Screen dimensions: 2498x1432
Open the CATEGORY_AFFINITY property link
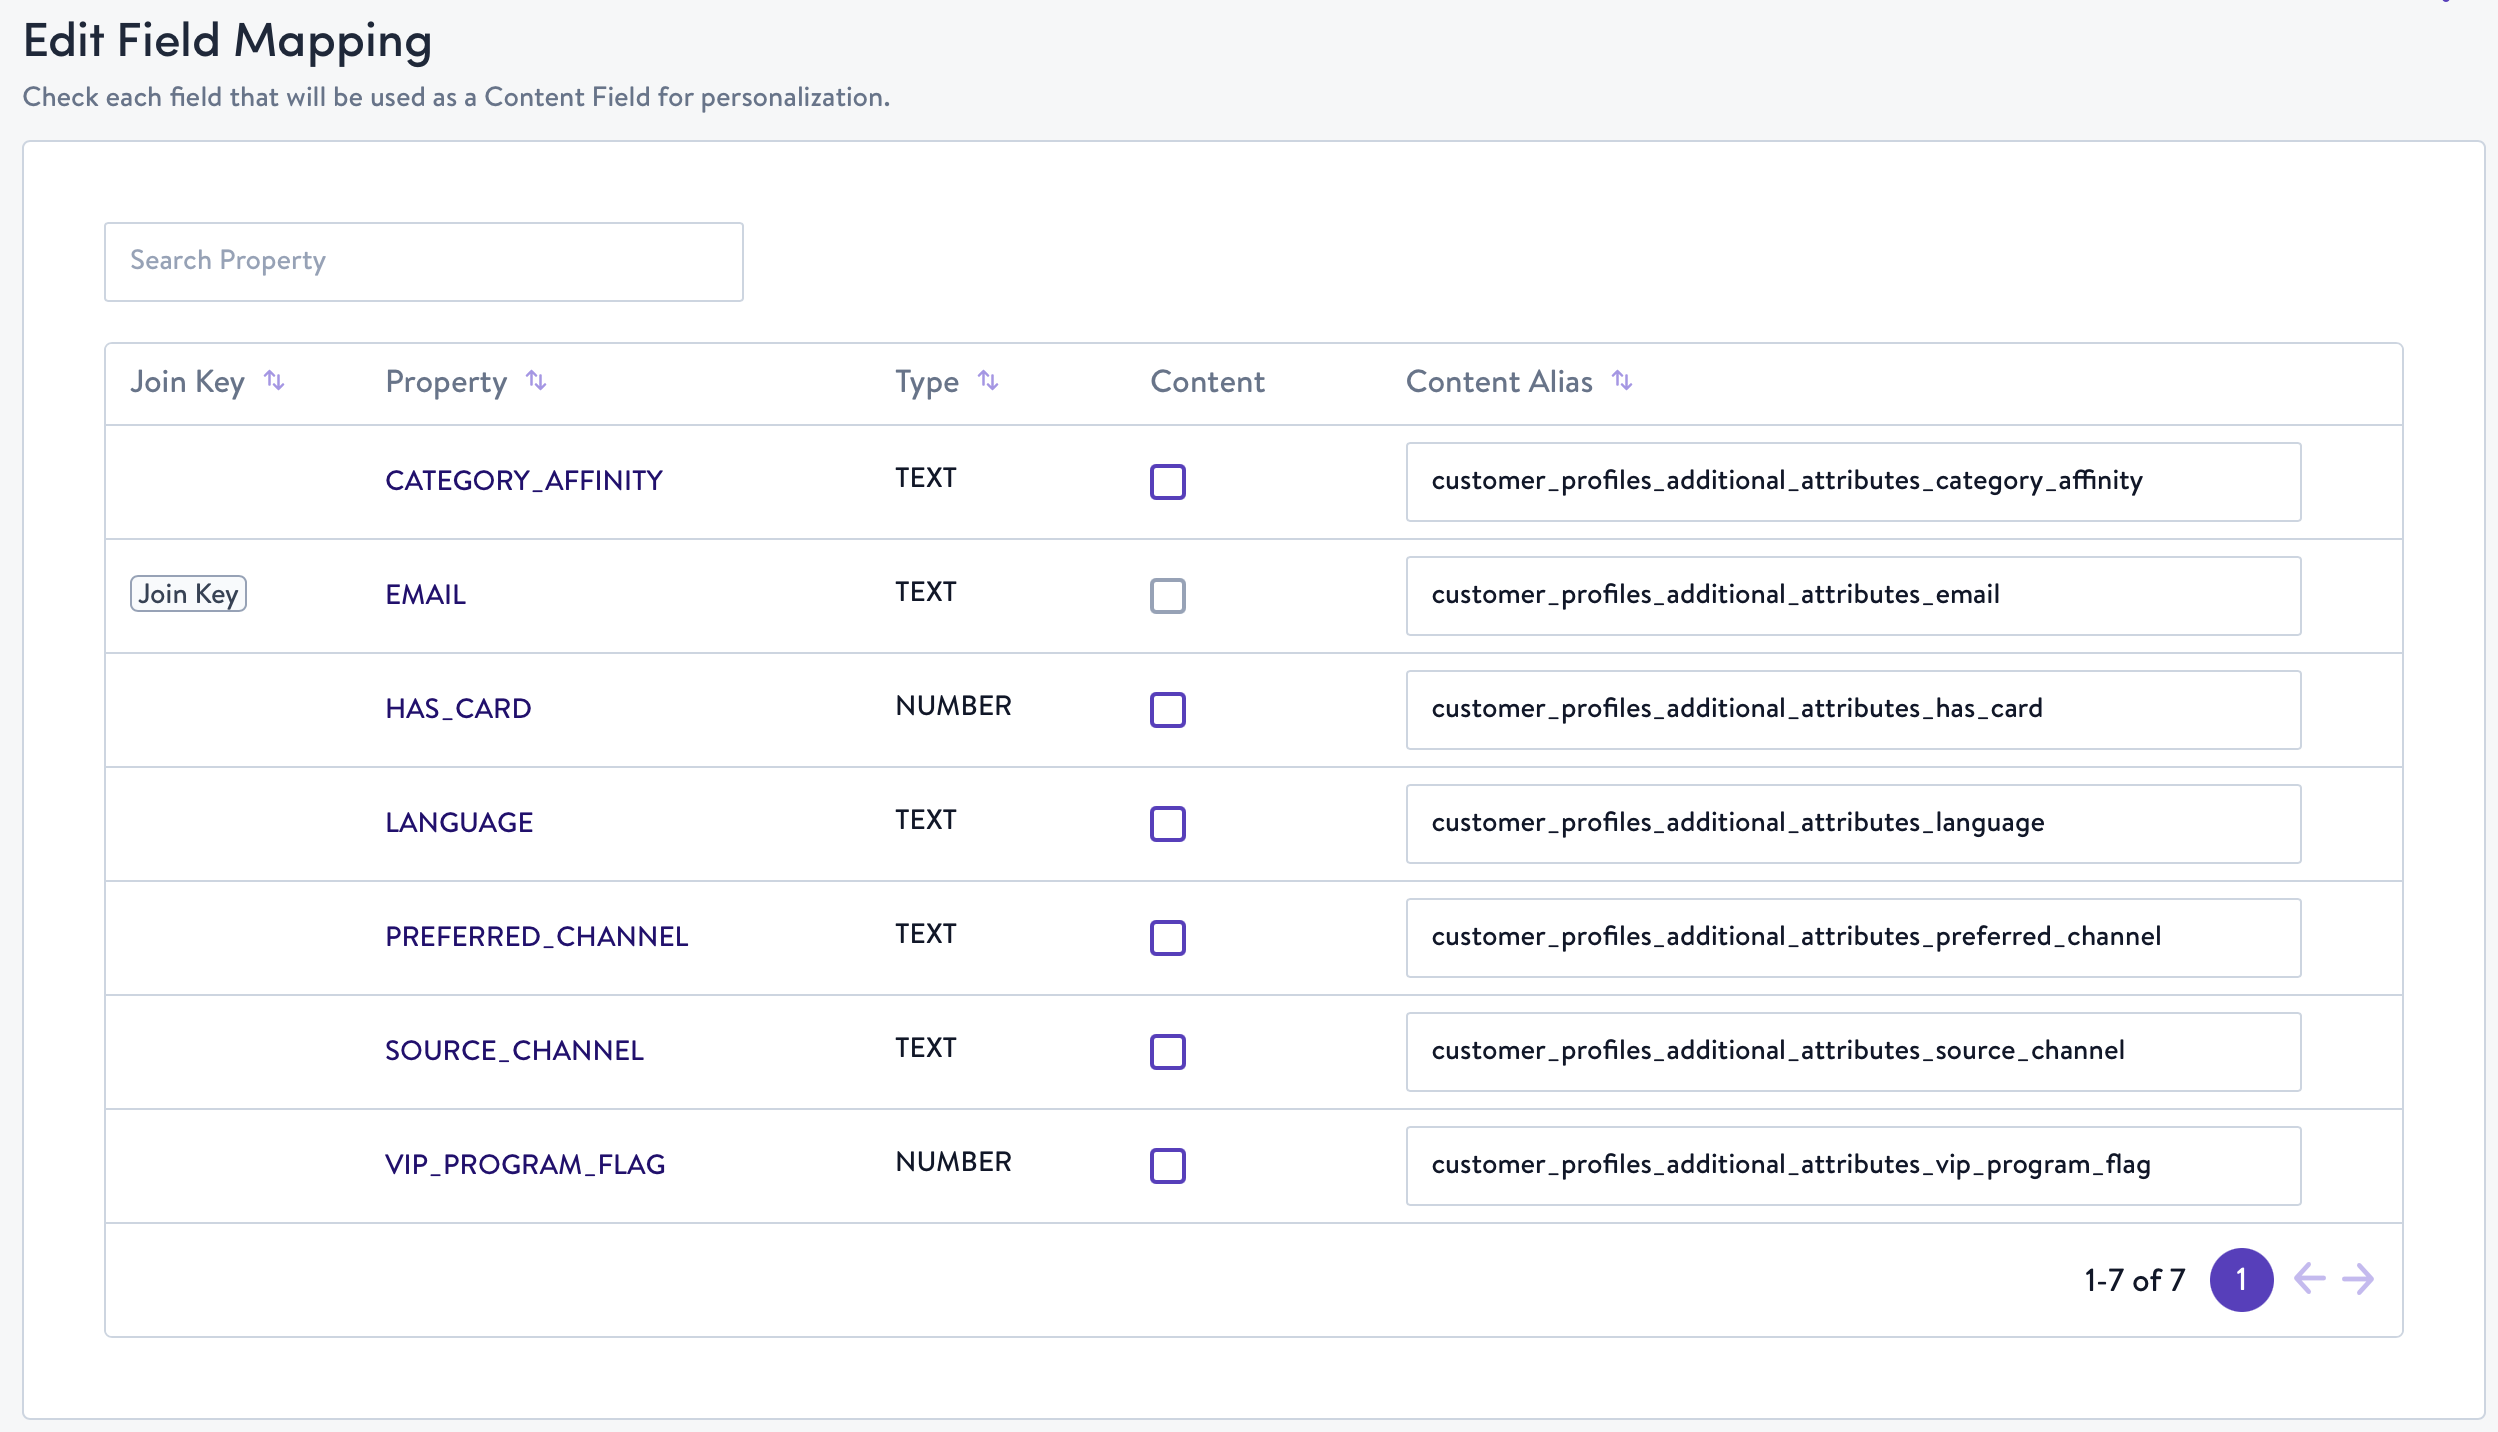524,481
